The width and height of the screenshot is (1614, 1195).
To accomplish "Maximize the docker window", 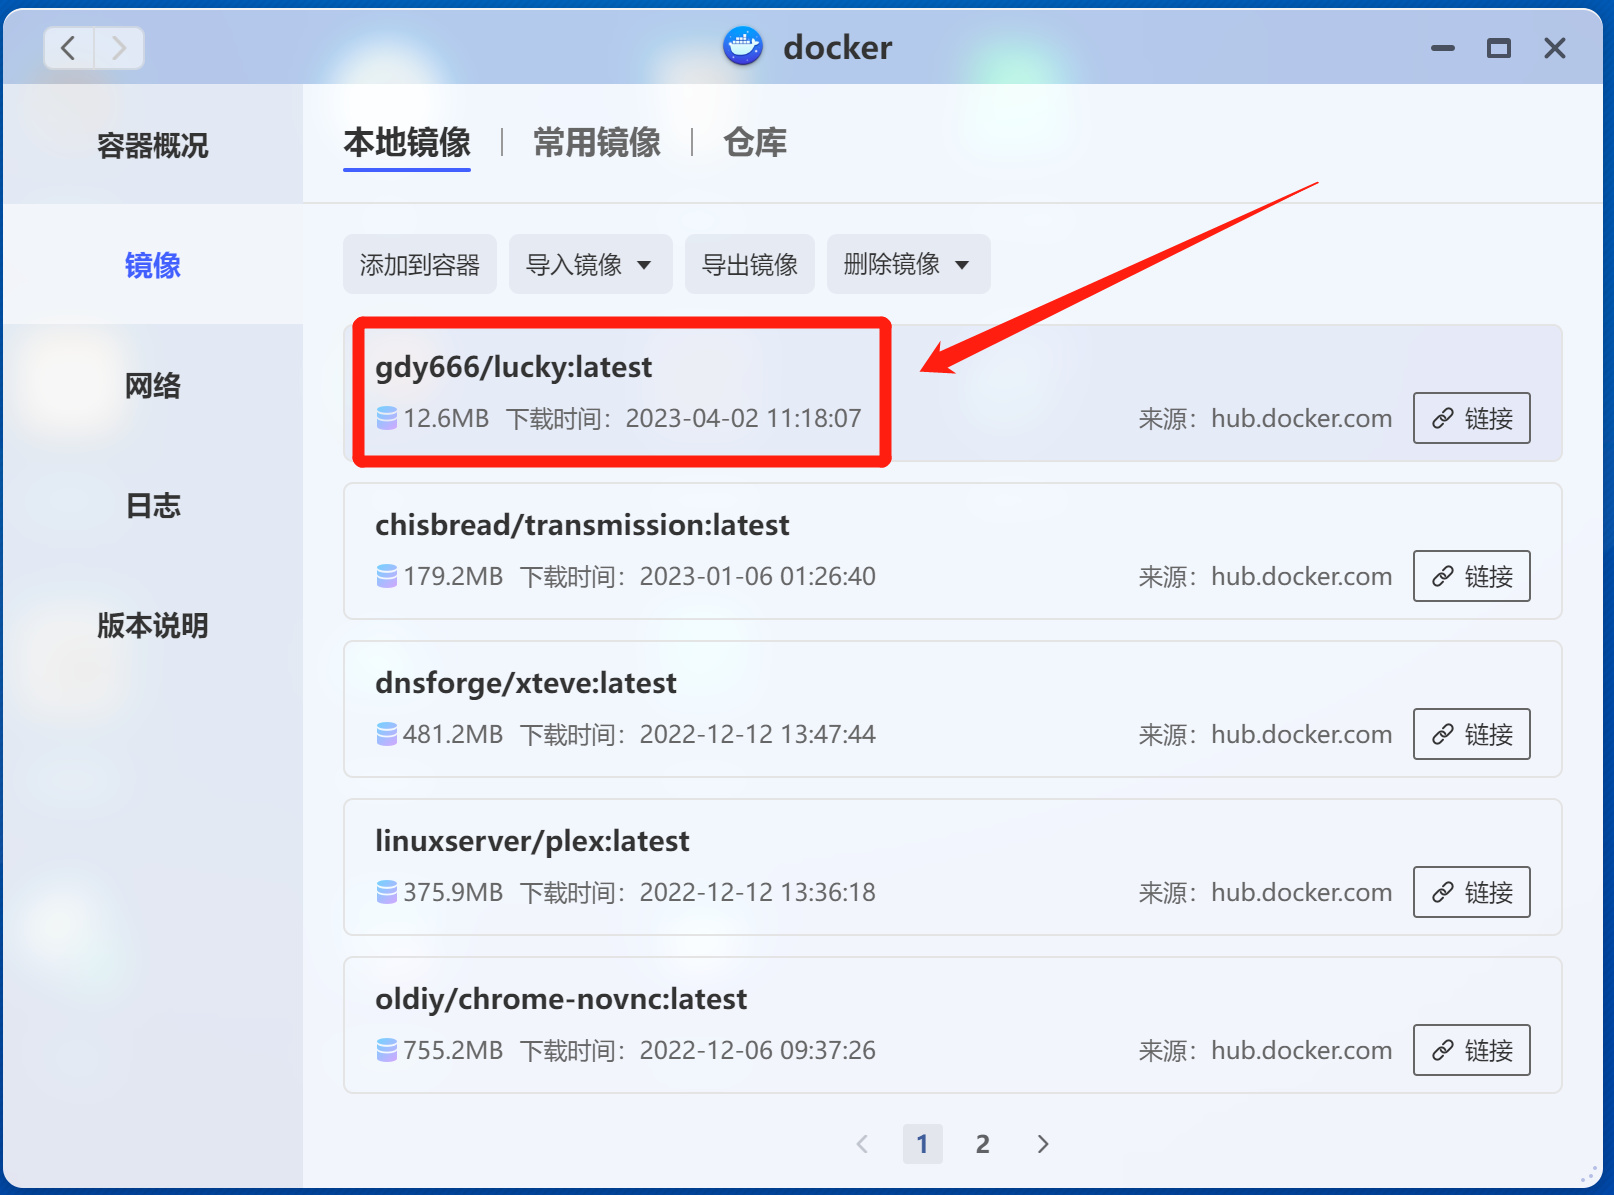I will click(x=1499, y=48).
